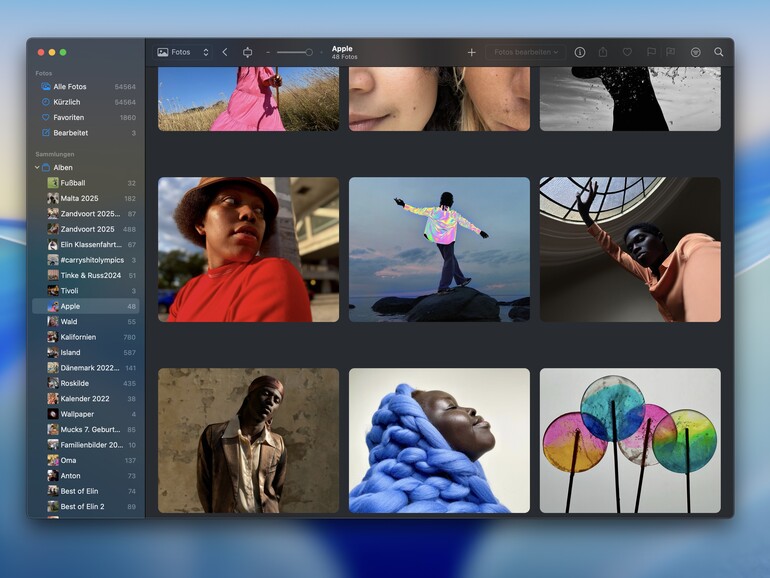This screenshot has width=770, height=578.
Task: Open the Malta 2025 album
Action: 86,198
